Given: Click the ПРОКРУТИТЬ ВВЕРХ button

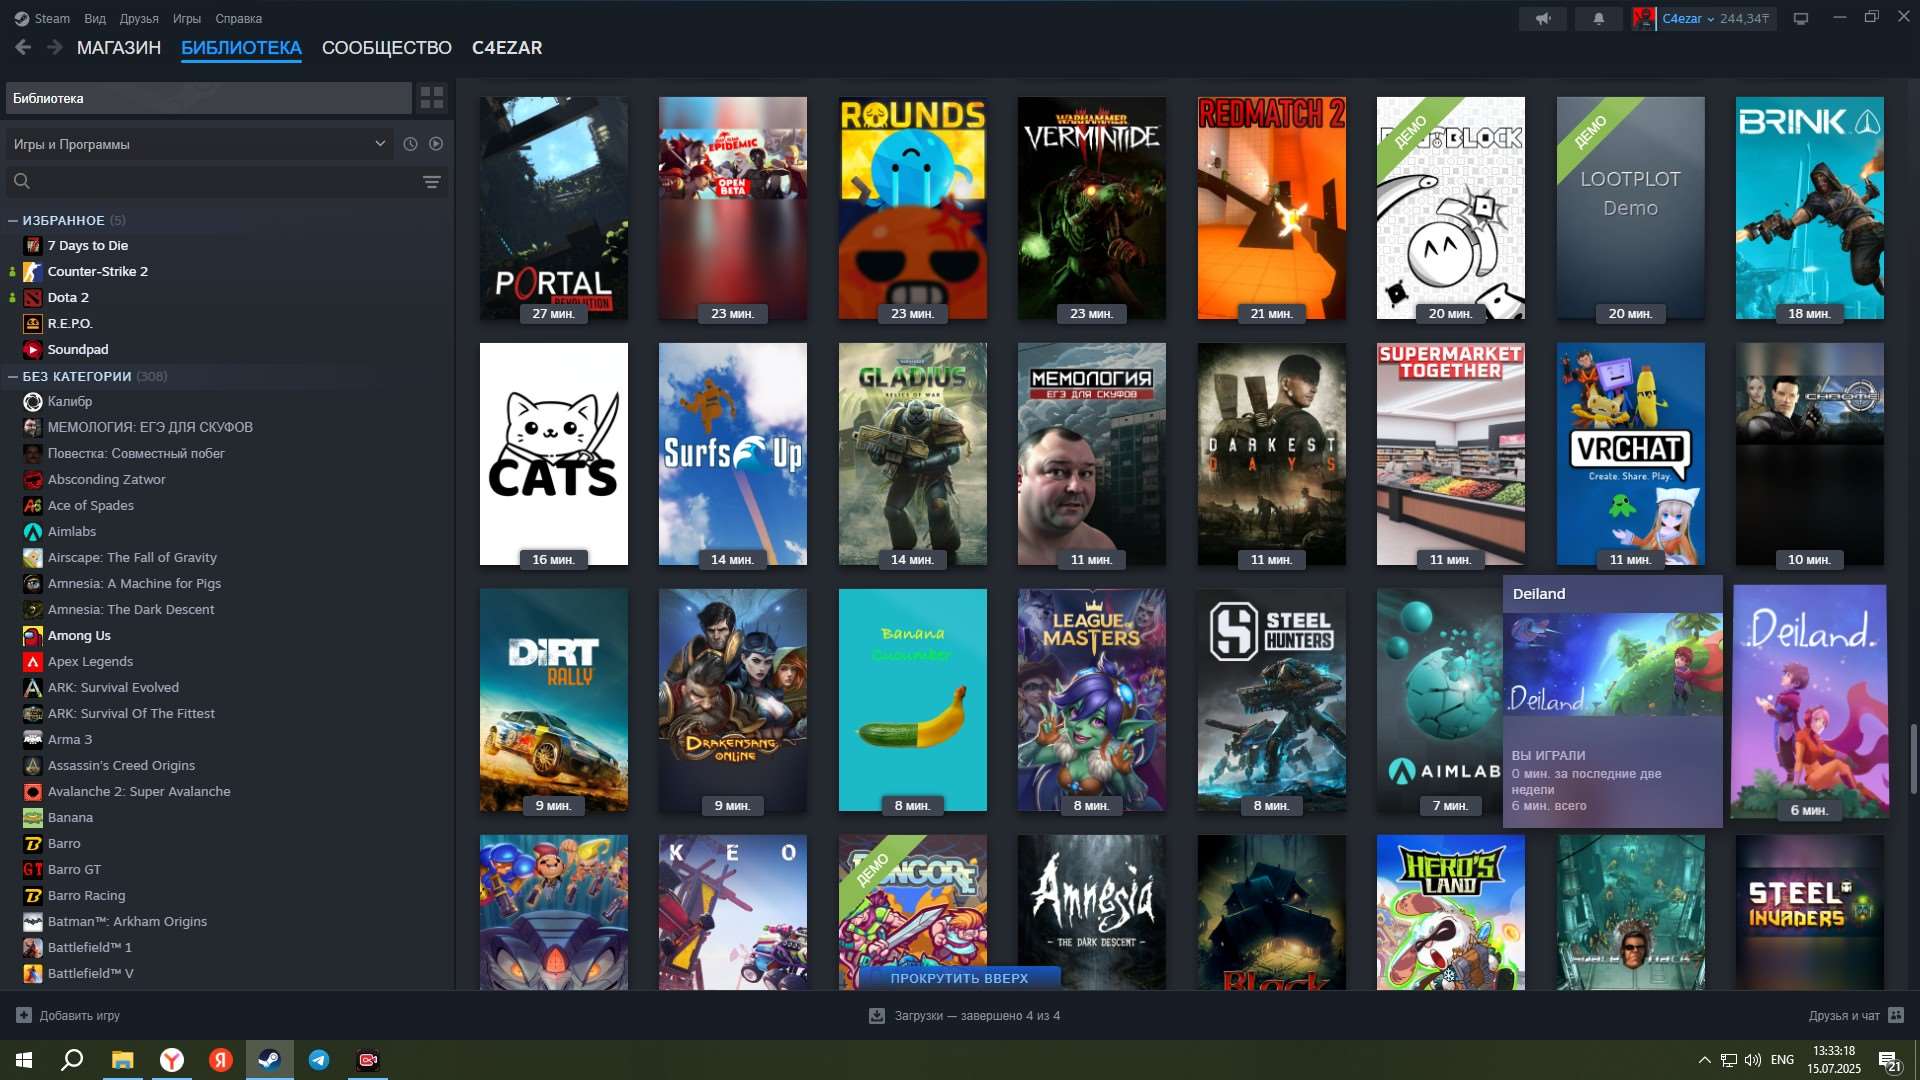Looking at the screenshot, I should pos(959,978).
